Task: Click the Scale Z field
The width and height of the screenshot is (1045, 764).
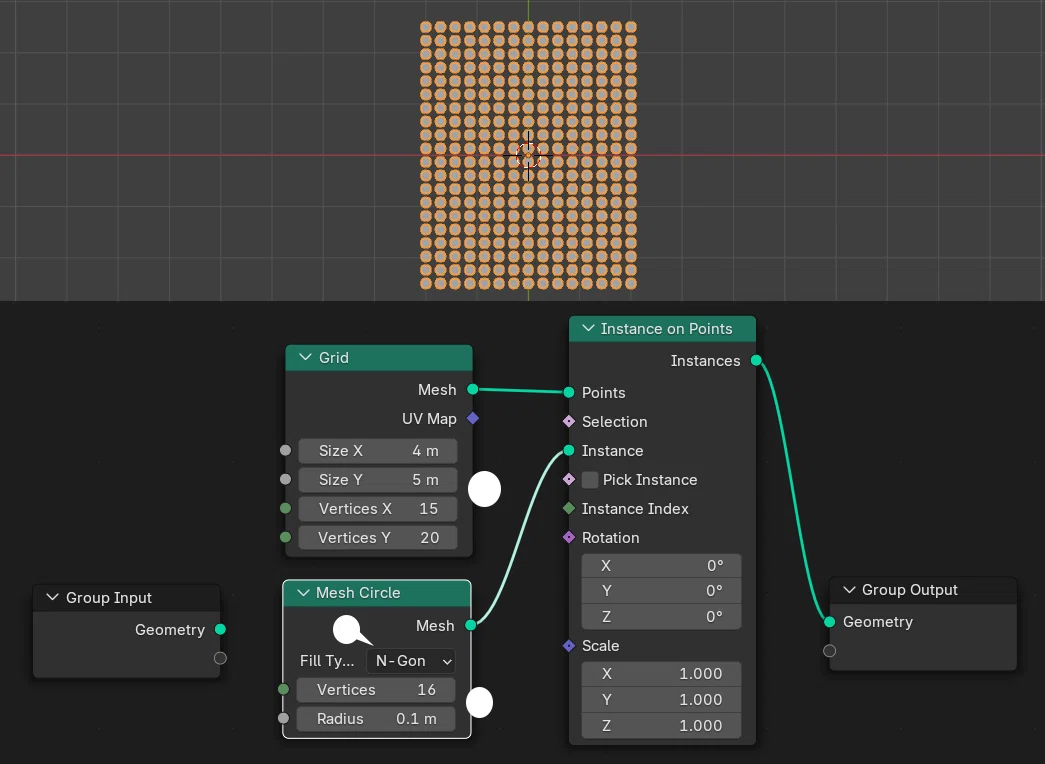Action: point(661,725)
